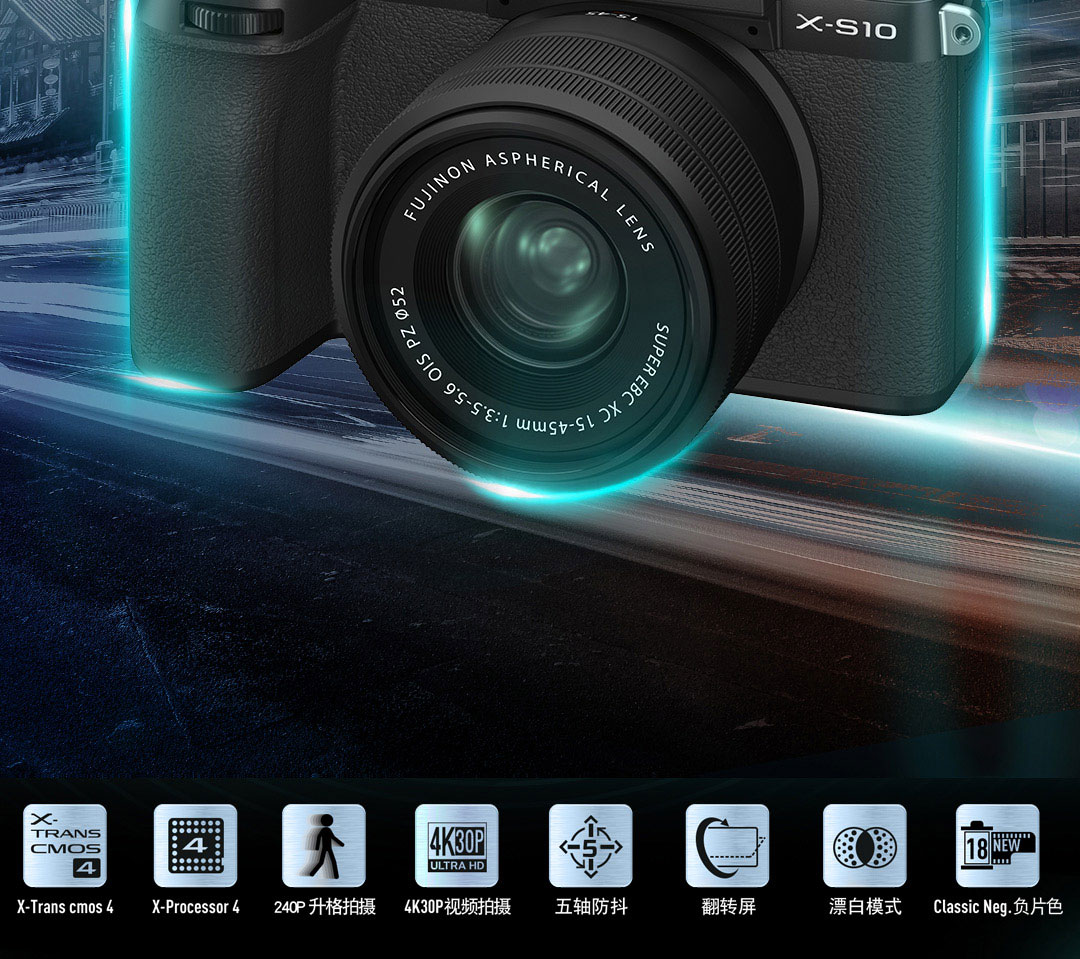Click the 18 NEW film roll icon
The height and width of the screenshot is (959, 1080).
click(997, 845)
